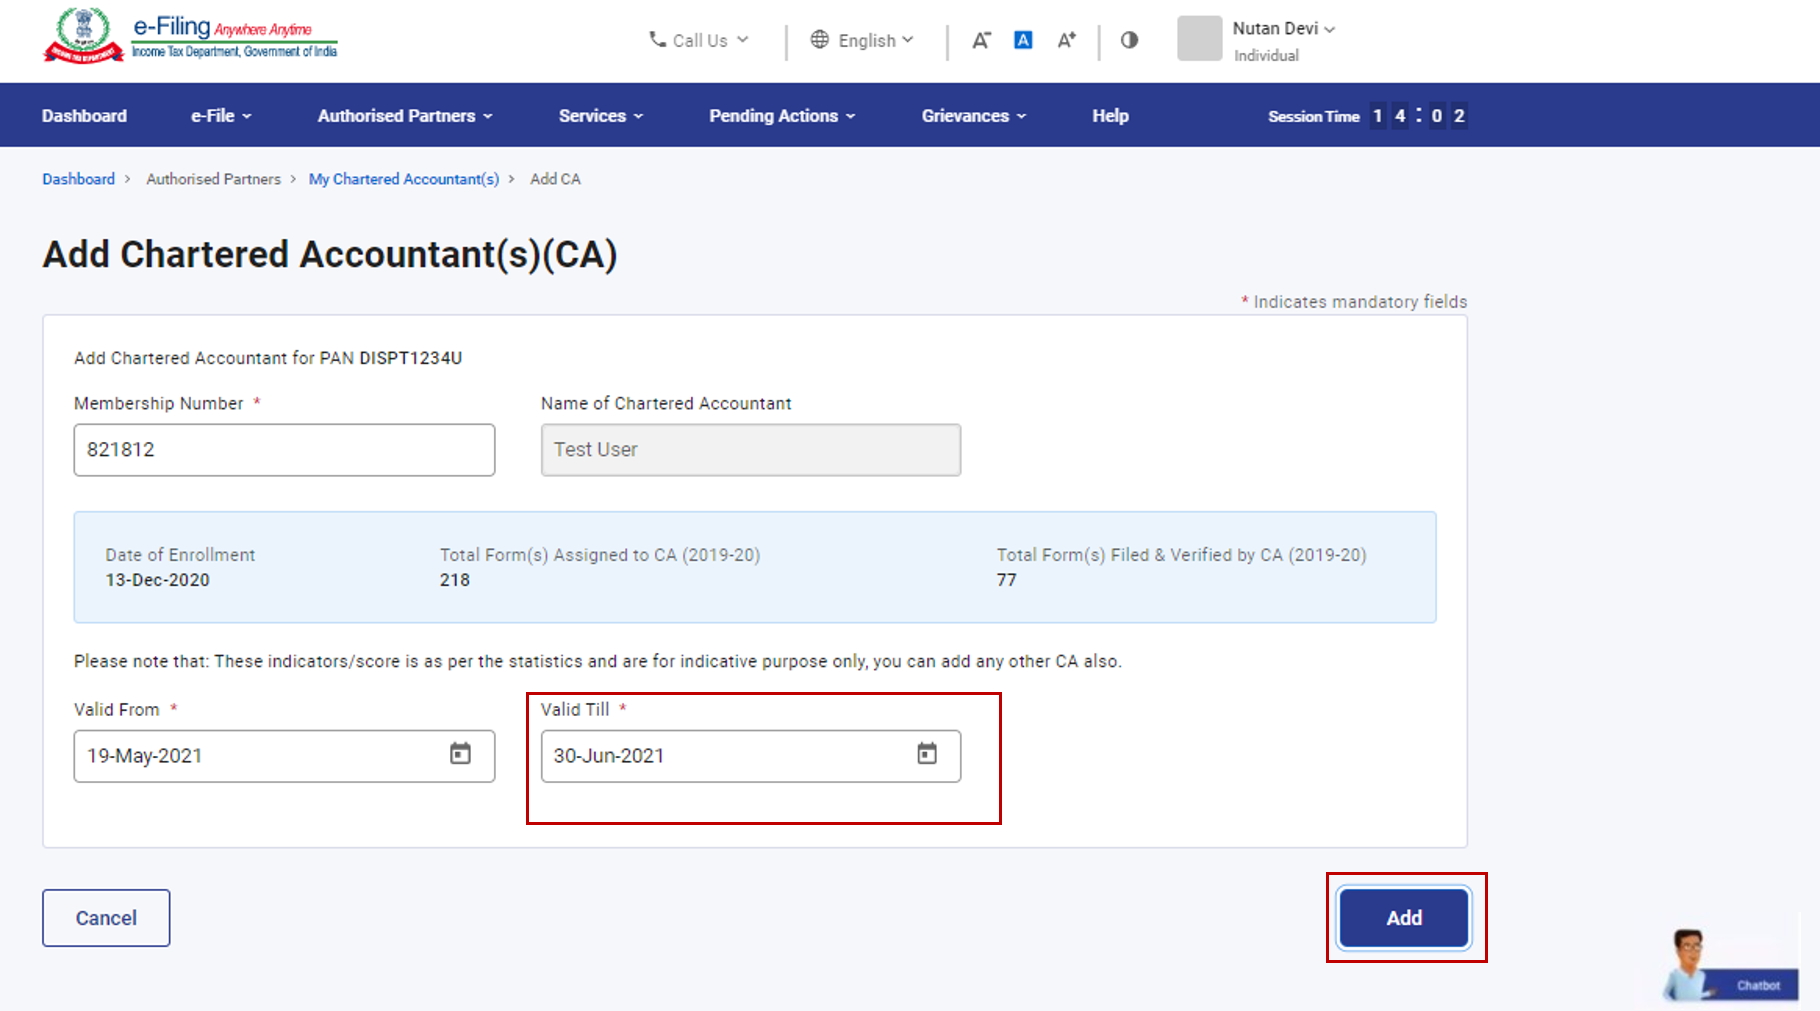Open the English language selector
The height and width of the screenshot is (1011, 1820).
(x=862, y=40)
